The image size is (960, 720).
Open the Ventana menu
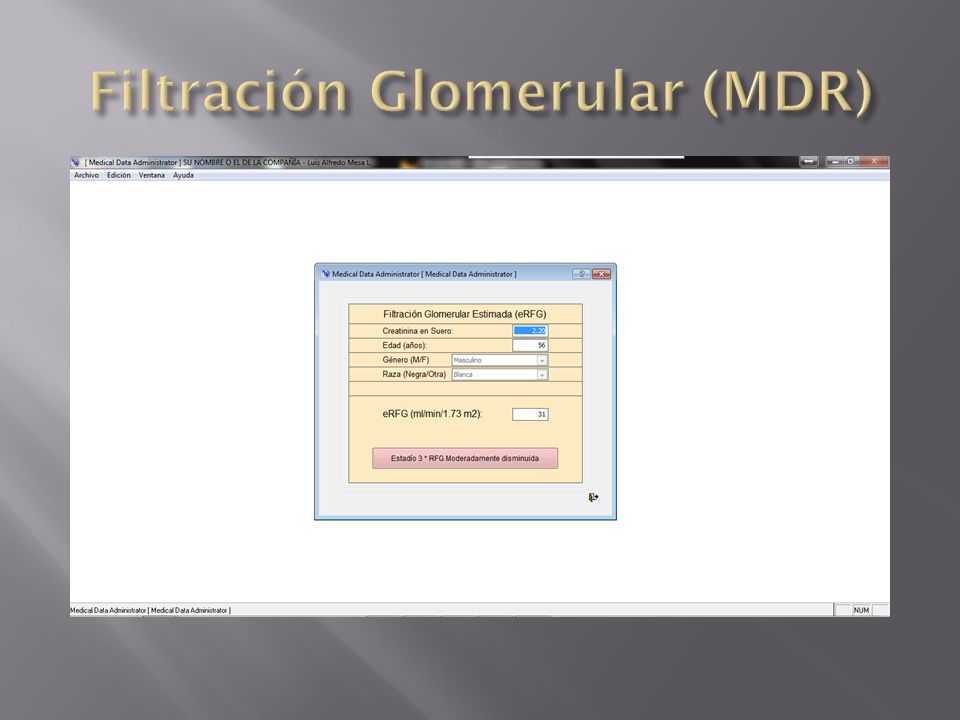pos(151,175)
